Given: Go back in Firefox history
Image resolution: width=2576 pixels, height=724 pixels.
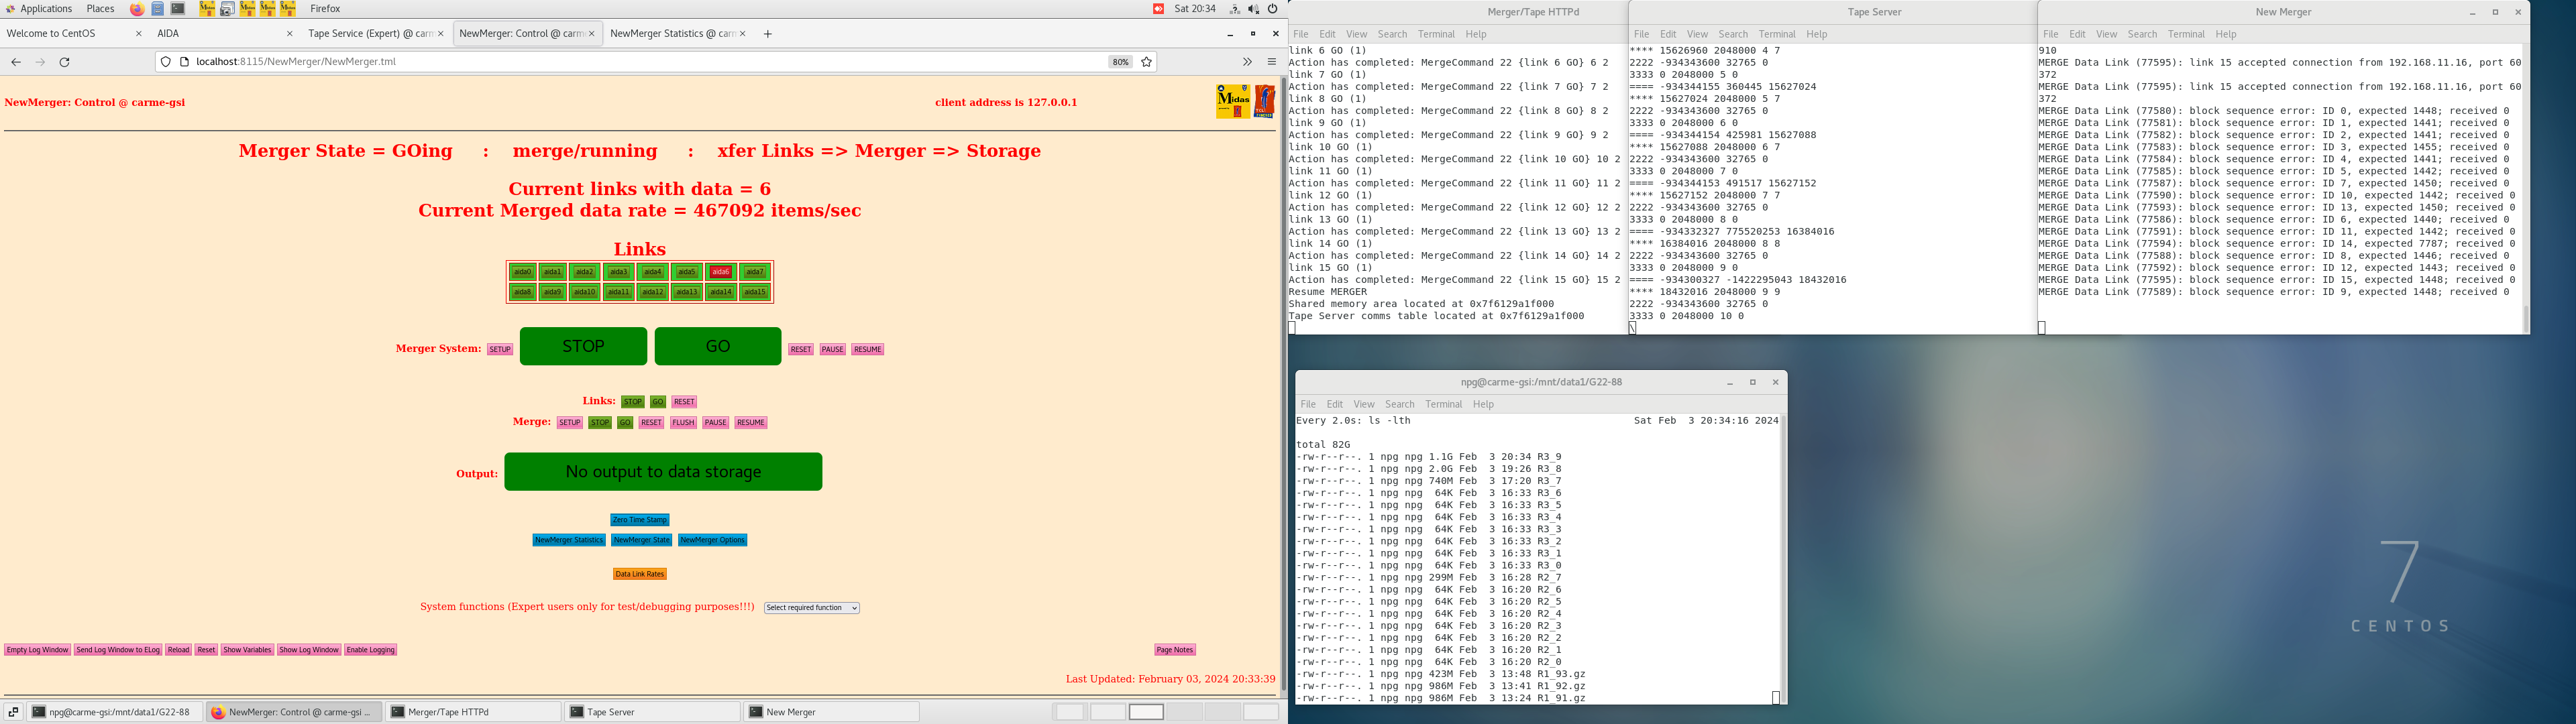Looking at the screenshot, I should 16,62.
